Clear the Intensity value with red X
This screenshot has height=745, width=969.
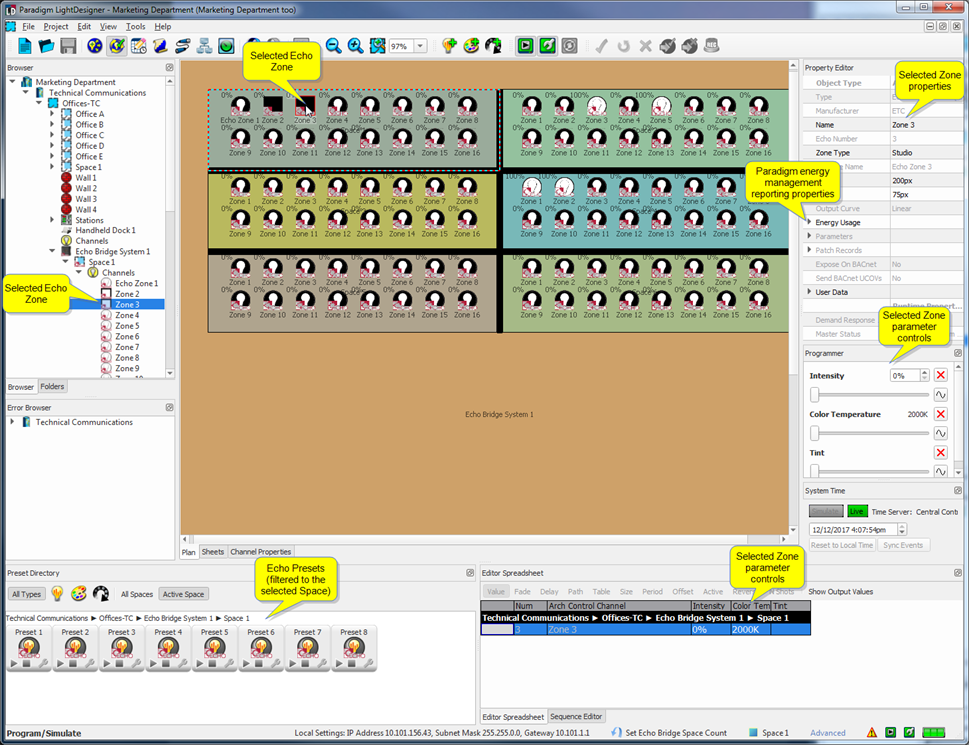(941, 375)
